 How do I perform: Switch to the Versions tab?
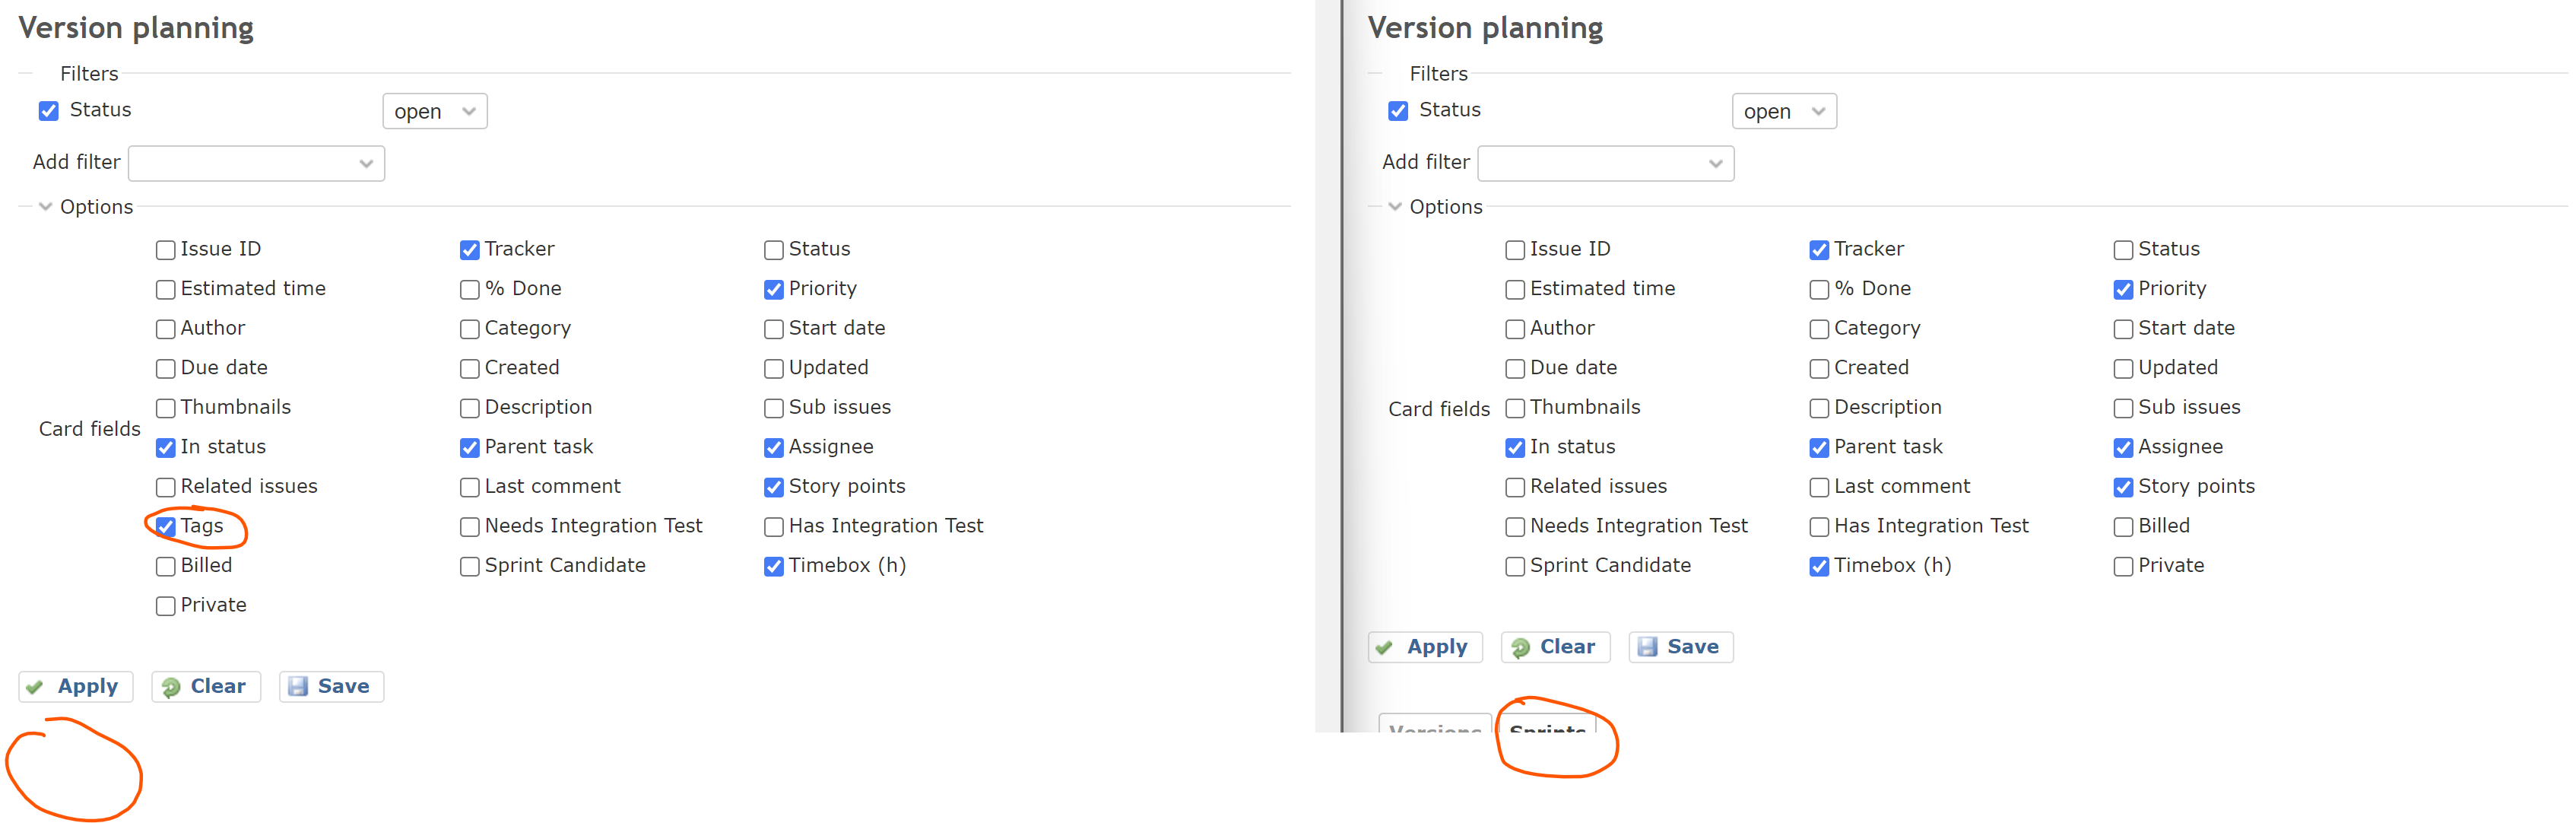[x=1434, y=727]
